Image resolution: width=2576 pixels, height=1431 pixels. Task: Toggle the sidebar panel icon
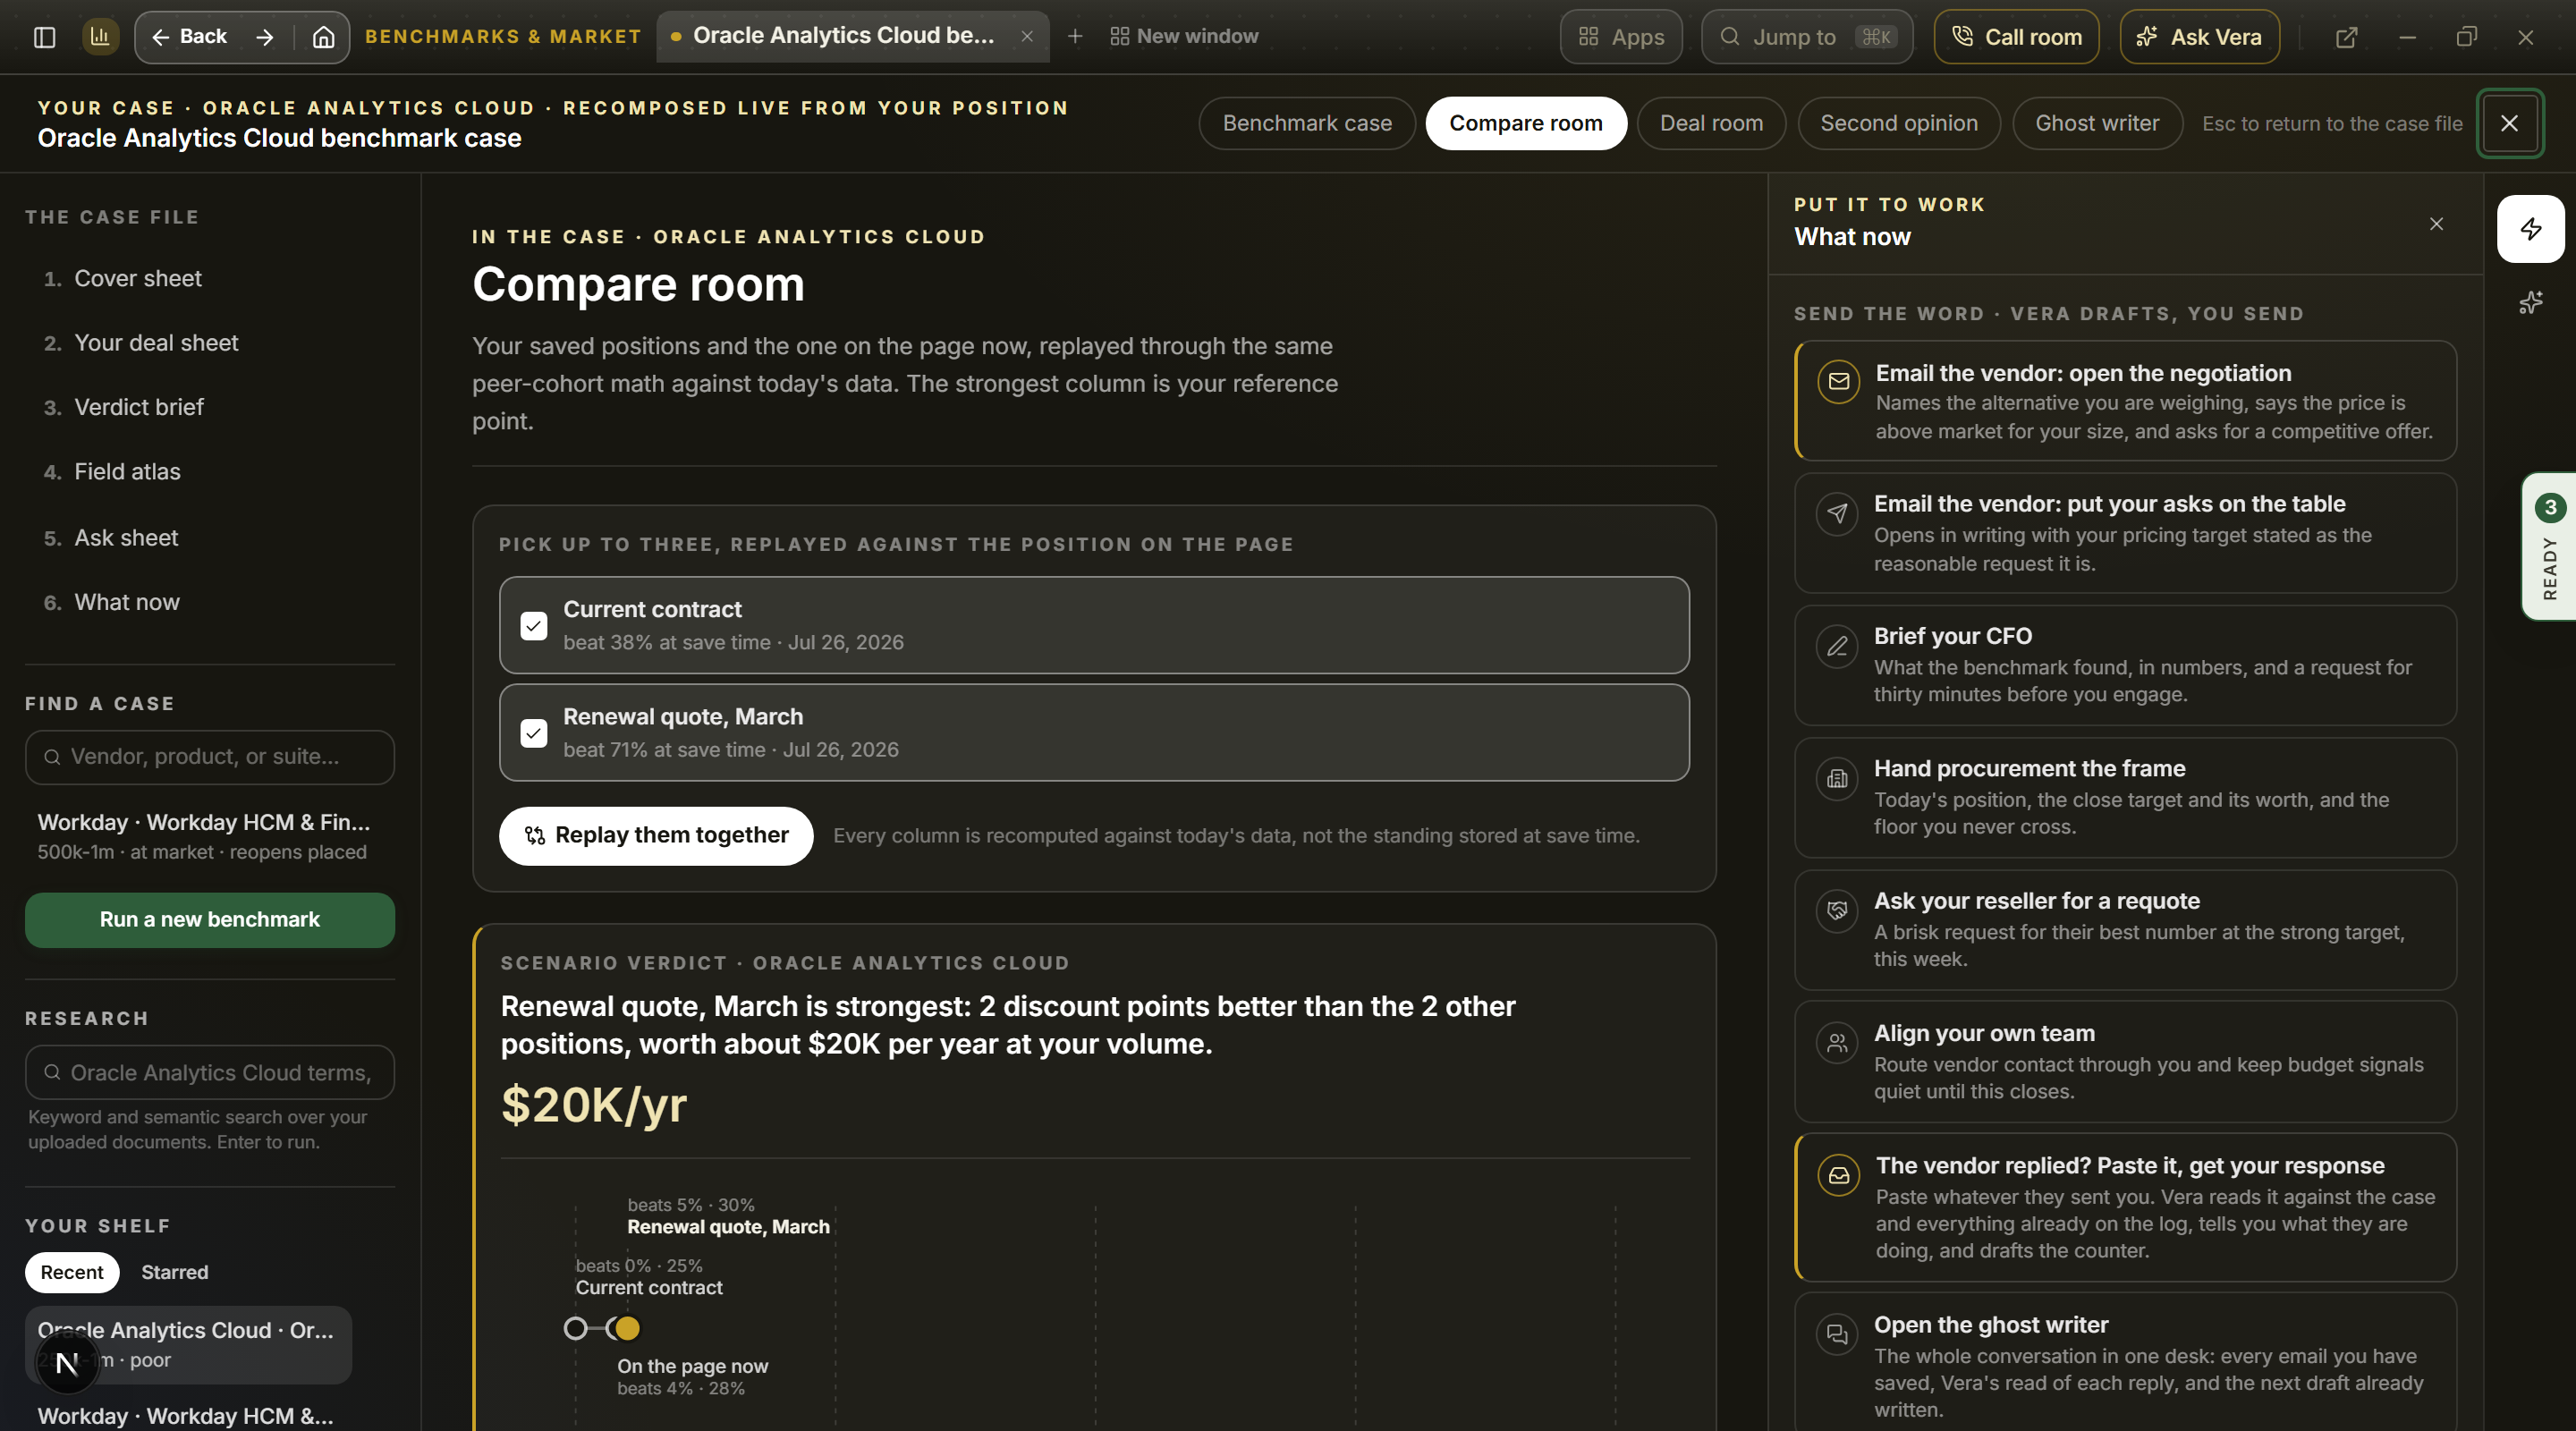click(x=44, y=37)
